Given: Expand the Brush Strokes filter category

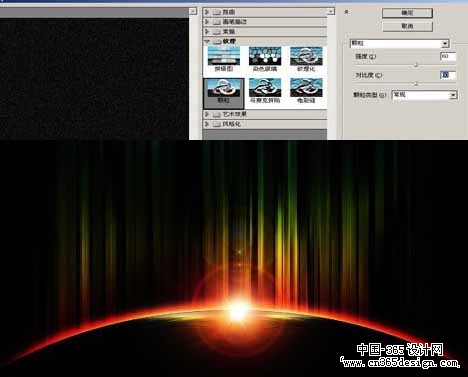Looking at the screenshot, I should pos(207,22).
